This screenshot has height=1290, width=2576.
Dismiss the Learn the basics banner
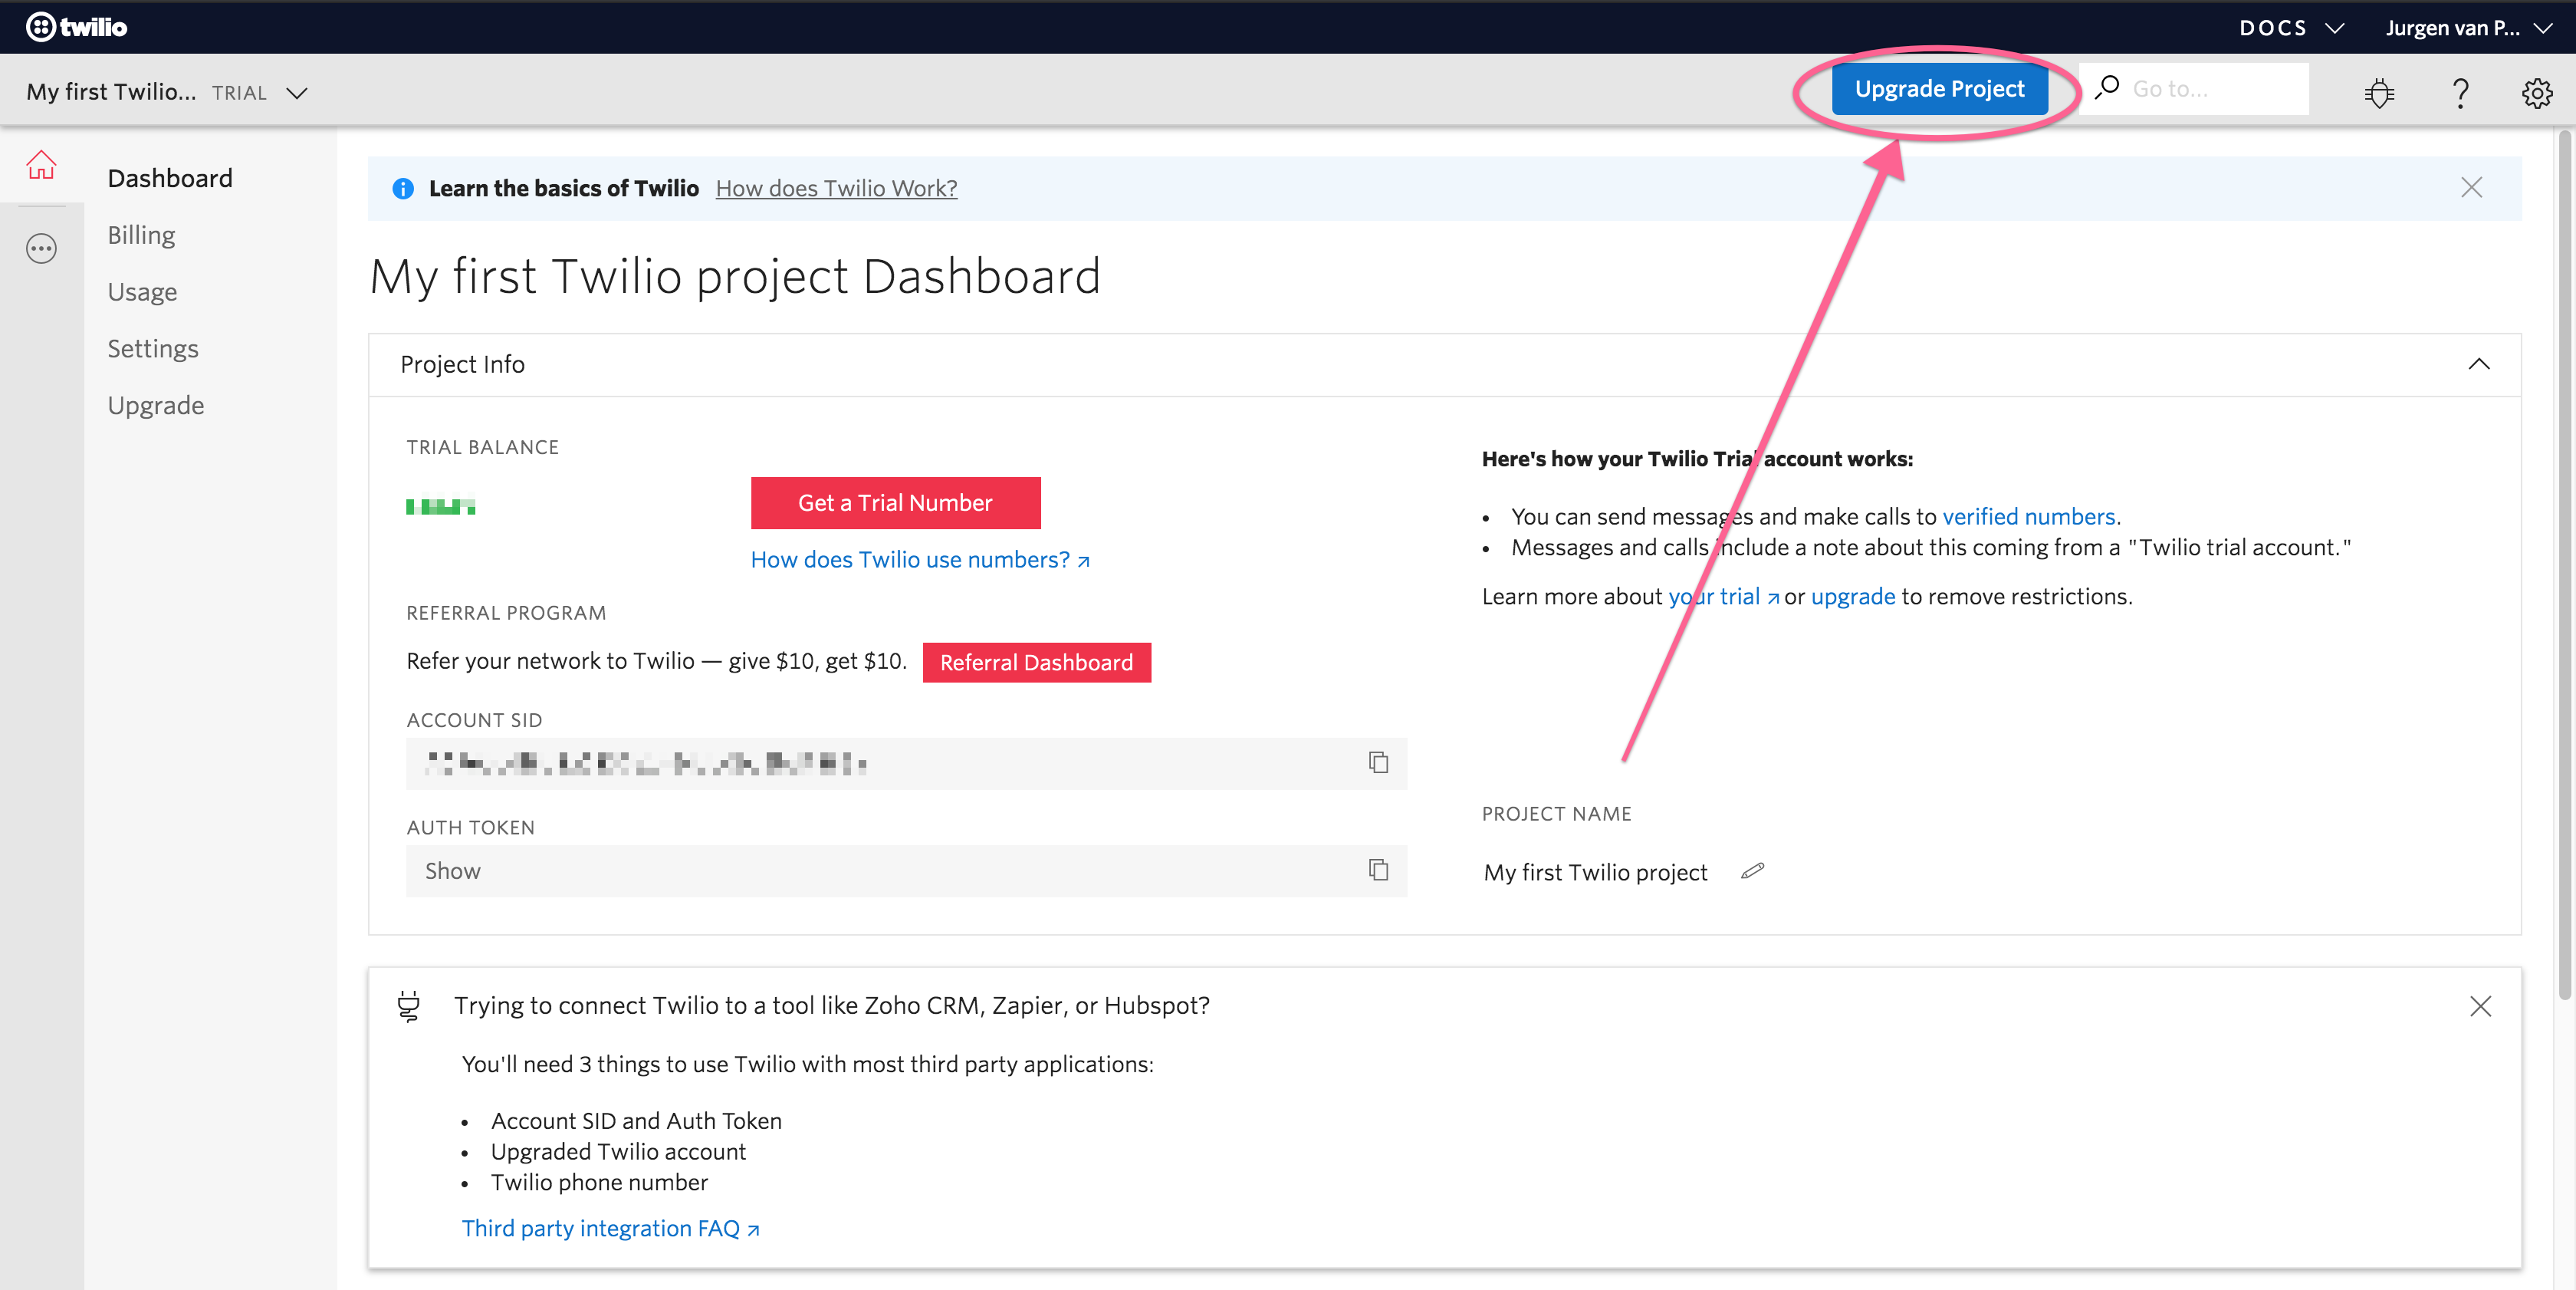[2471, 187]
